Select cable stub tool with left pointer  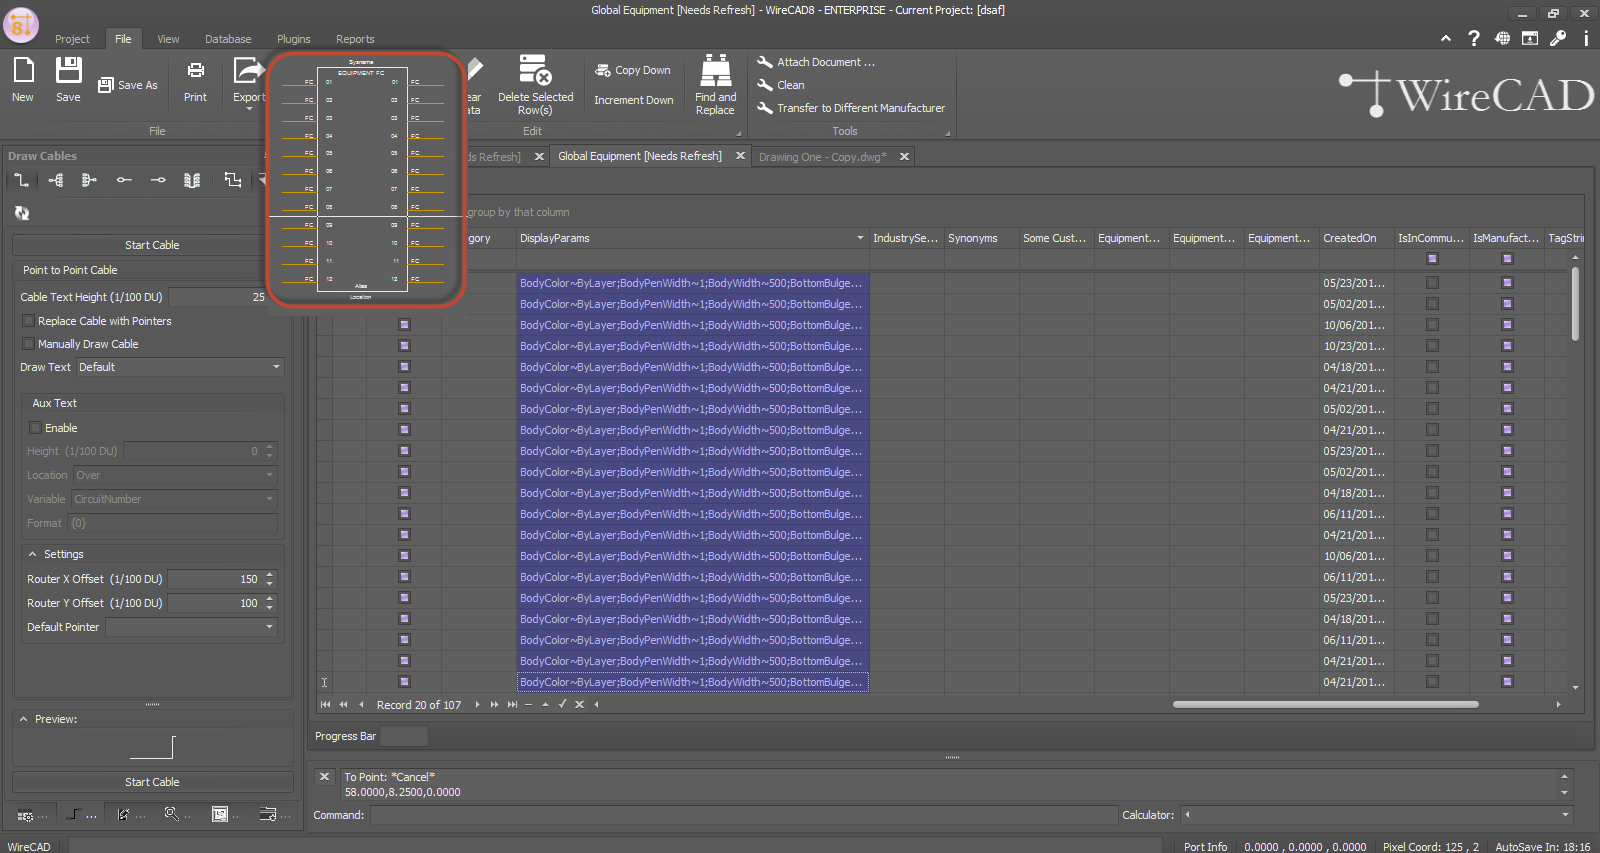click(x=124, y=180)
